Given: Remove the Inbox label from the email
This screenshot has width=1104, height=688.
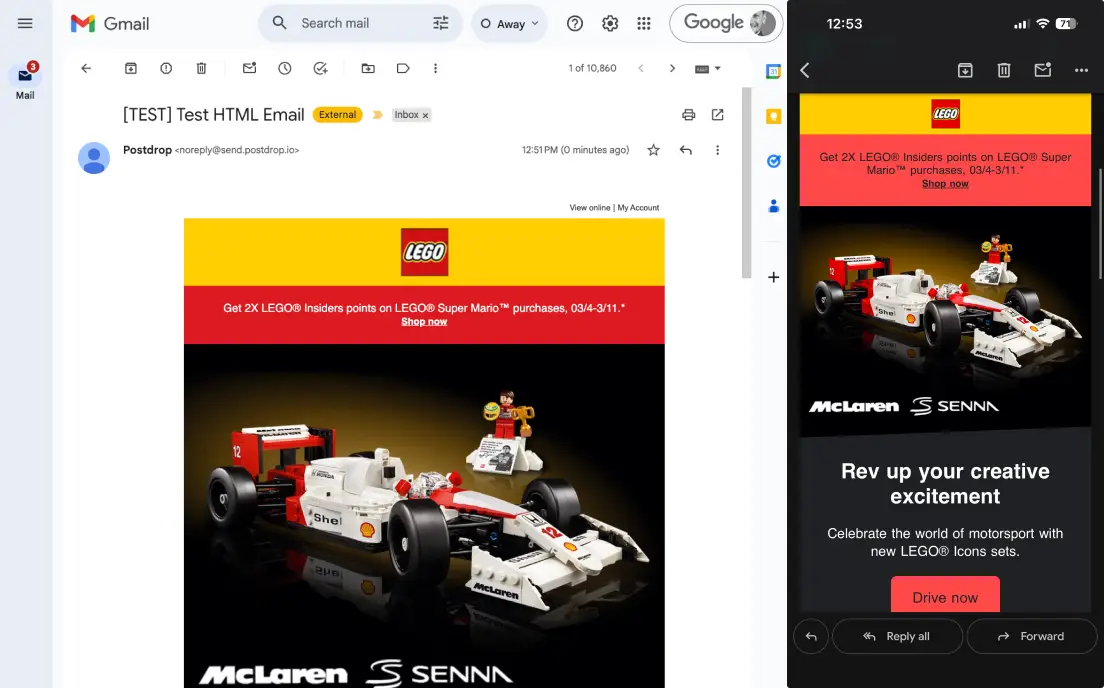Looking at the screenshot, I should [424, 115].
